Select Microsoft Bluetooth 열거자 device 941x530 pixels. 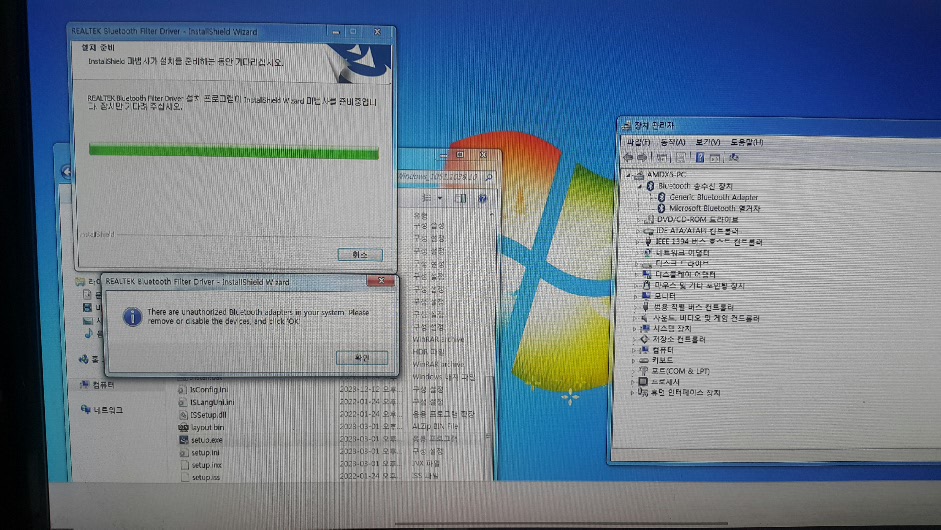click(714, 208)
